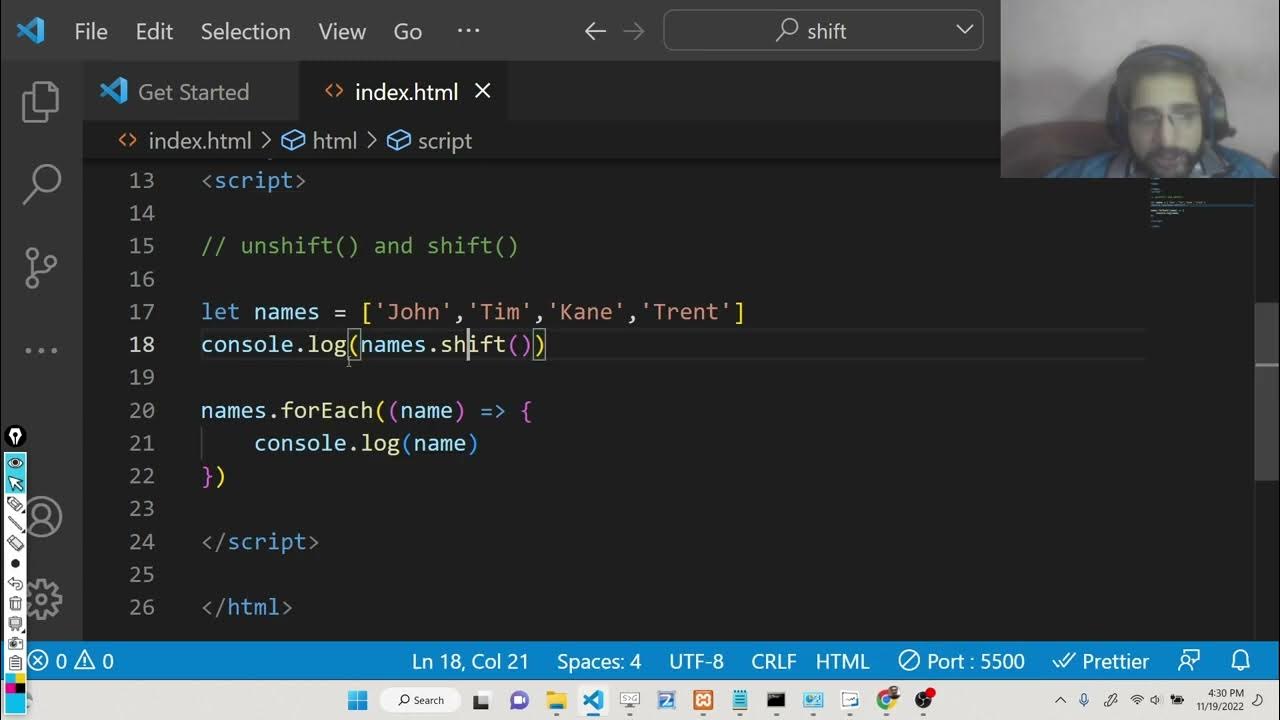Click the feedback icon in status bar
1280x720 pixels.
pyautogui.click(x=1189, y=661)
